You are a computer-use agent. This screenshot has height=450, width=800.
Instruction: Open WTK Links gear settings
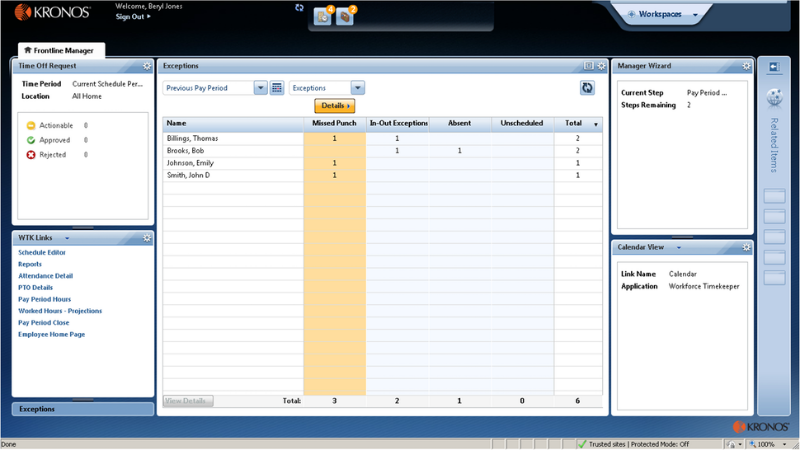pyautogui.click(x=147, y=238)
